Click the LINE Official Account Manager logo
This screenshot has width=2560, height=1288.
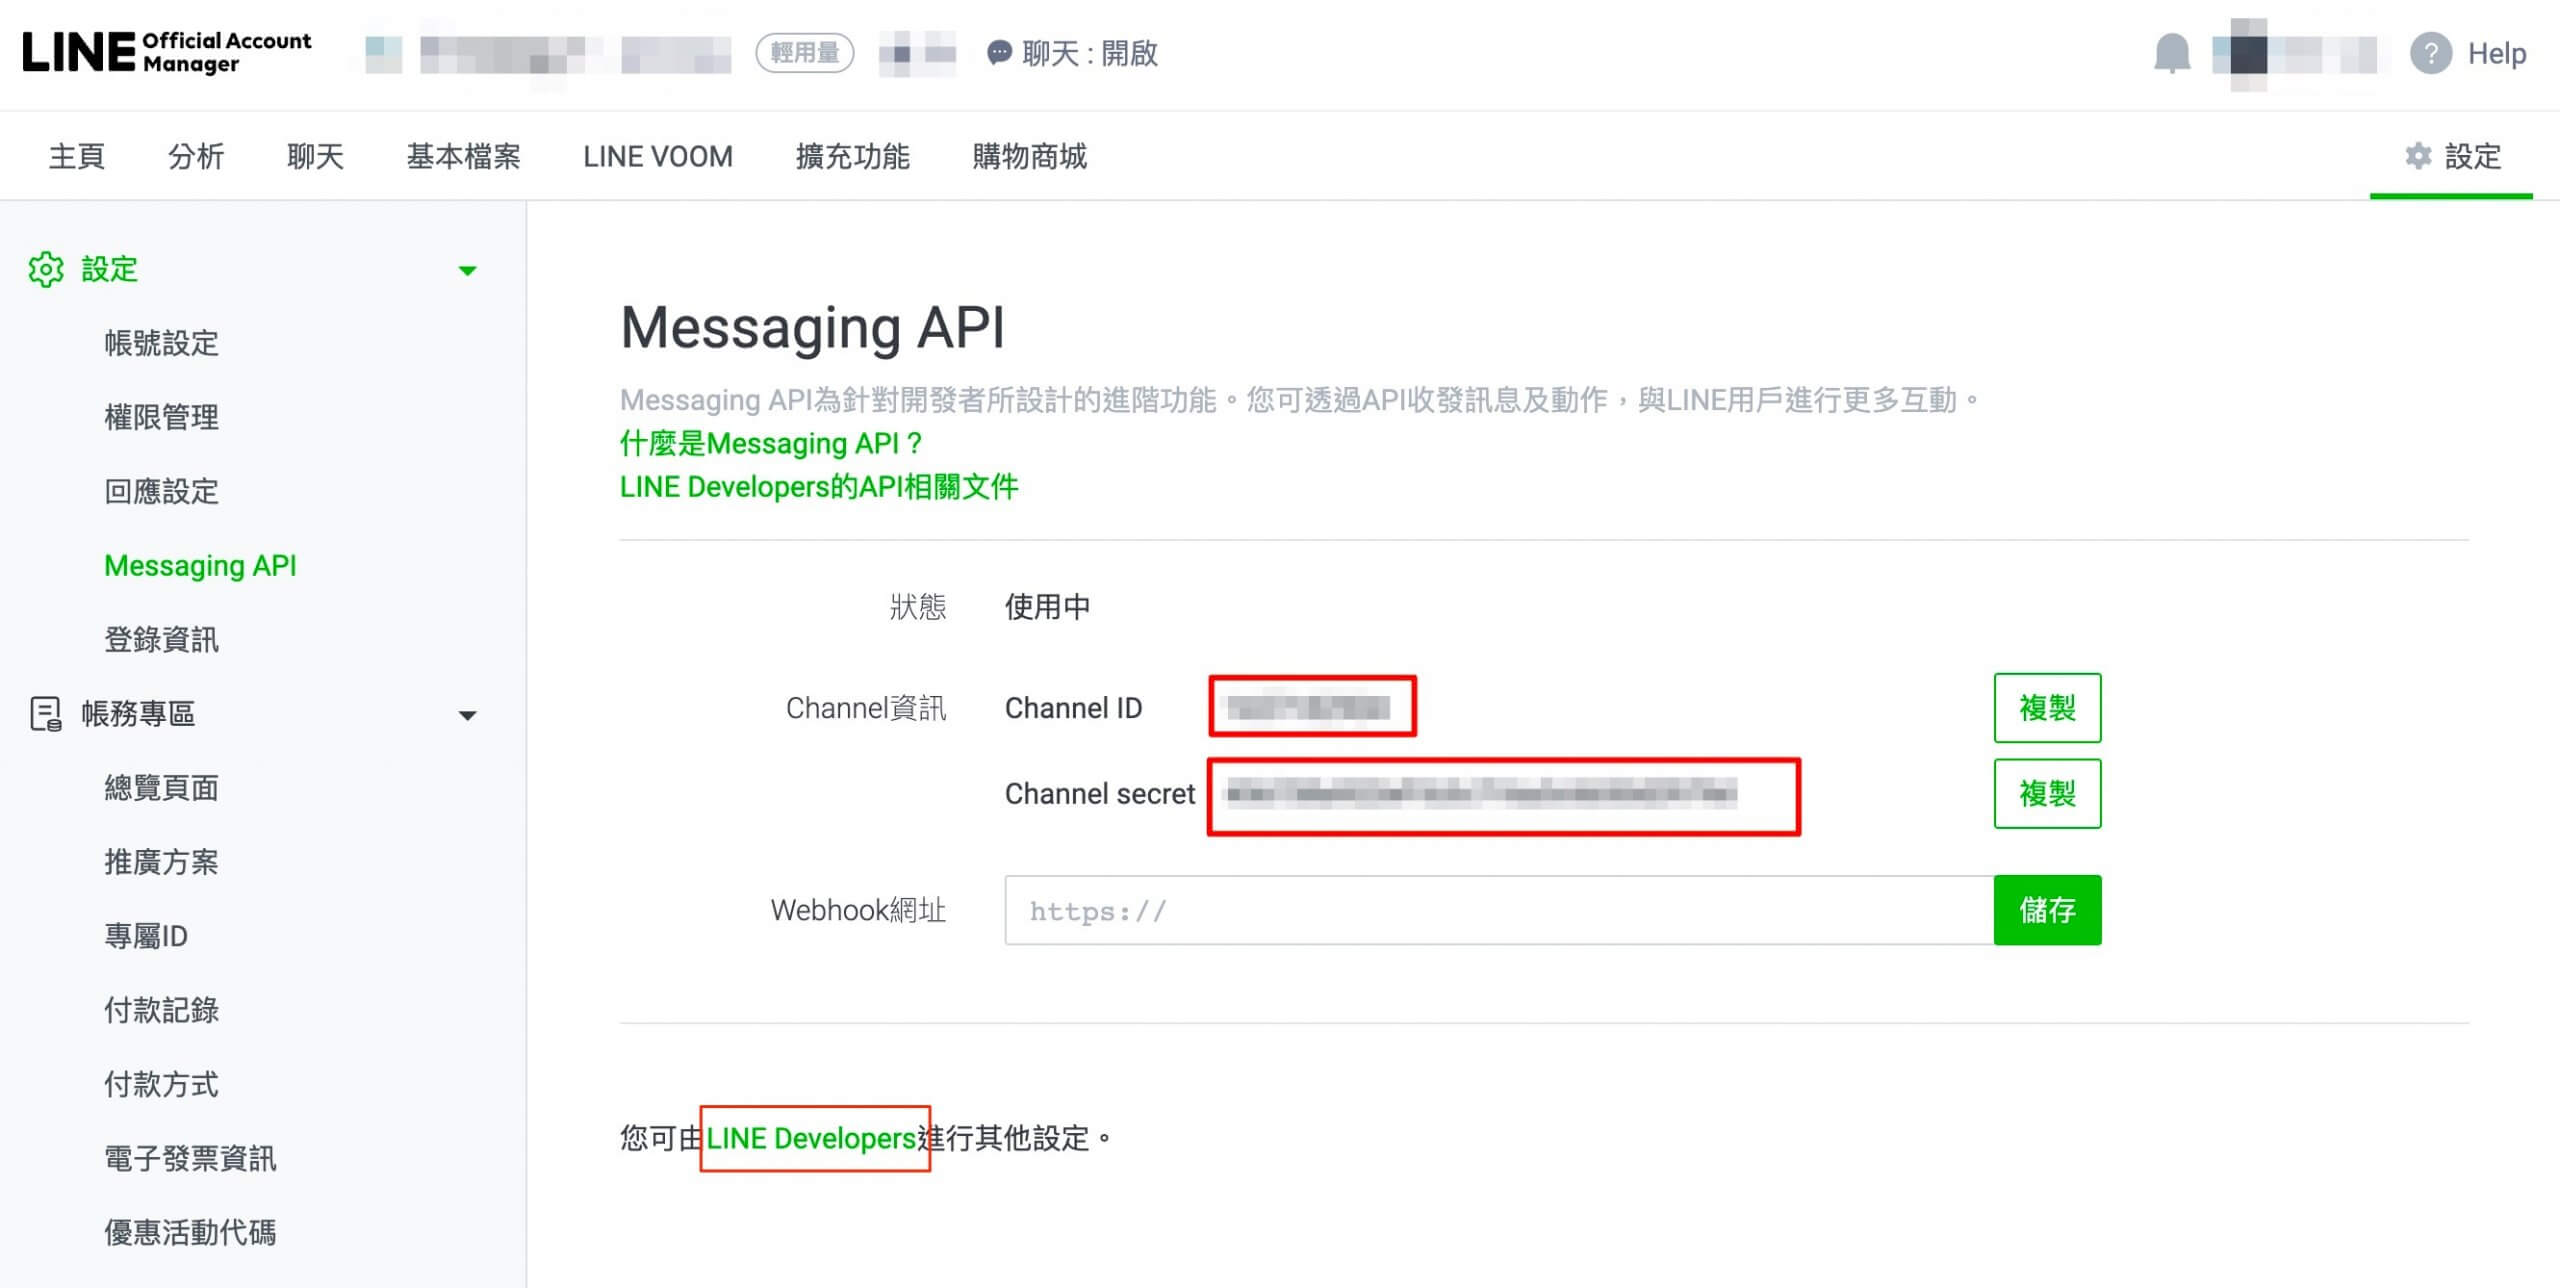167,52
